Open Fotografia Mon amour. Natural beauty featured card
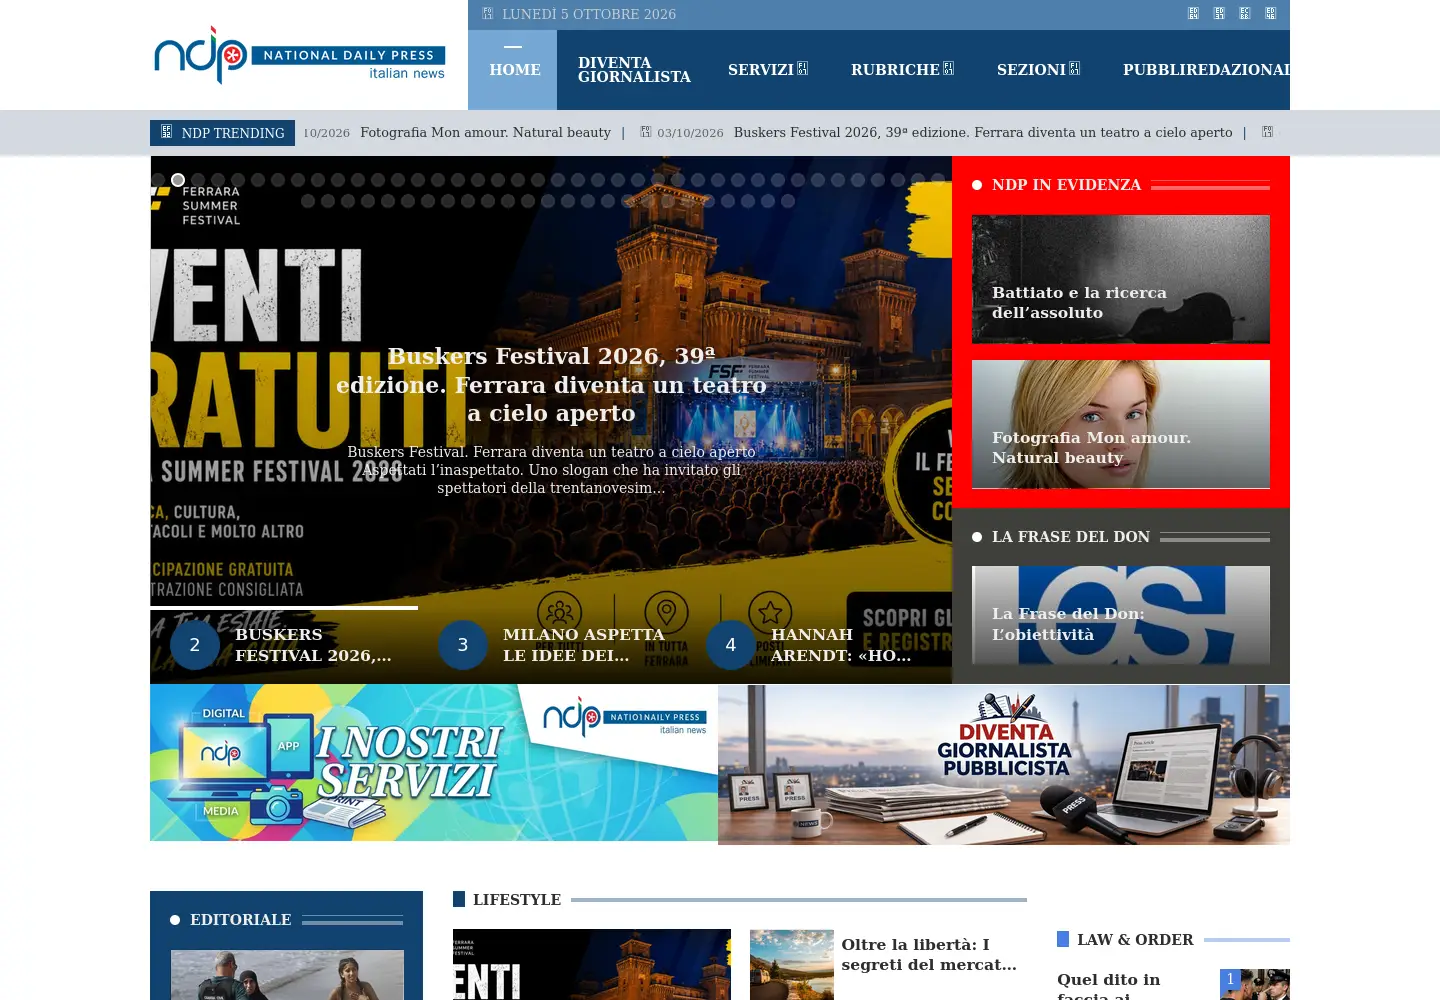The width and height of the screenshot is (1440, 1000). pos(1121,424)
